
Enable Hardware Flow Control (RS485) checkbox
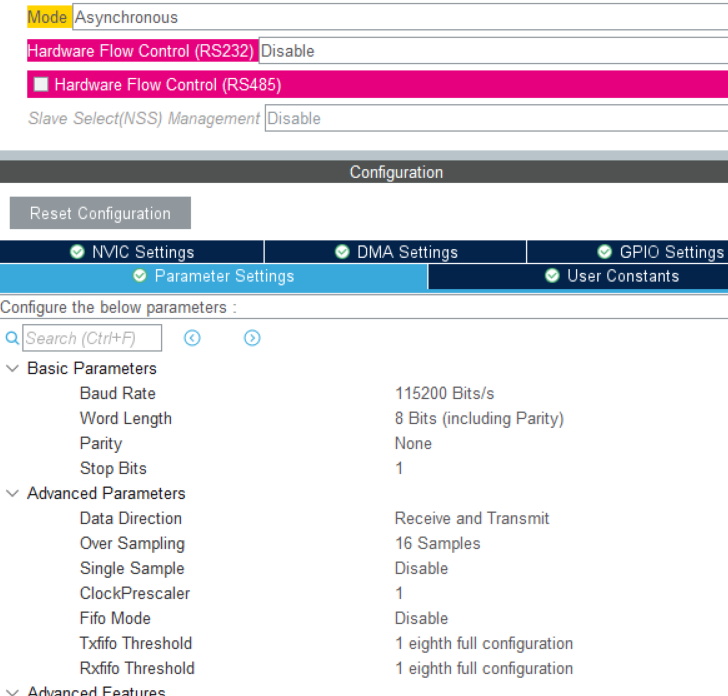[41, 85]
